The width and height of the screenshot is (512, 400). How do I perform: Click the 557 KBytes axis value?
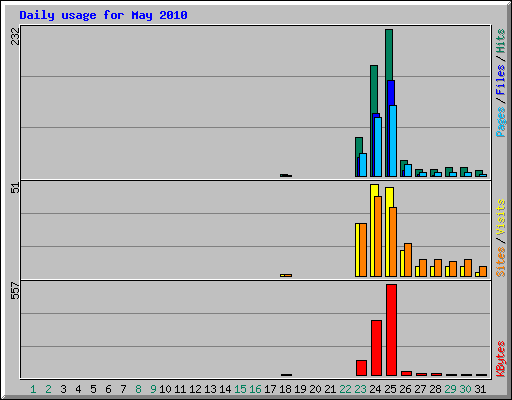click(x=15, y=291)
